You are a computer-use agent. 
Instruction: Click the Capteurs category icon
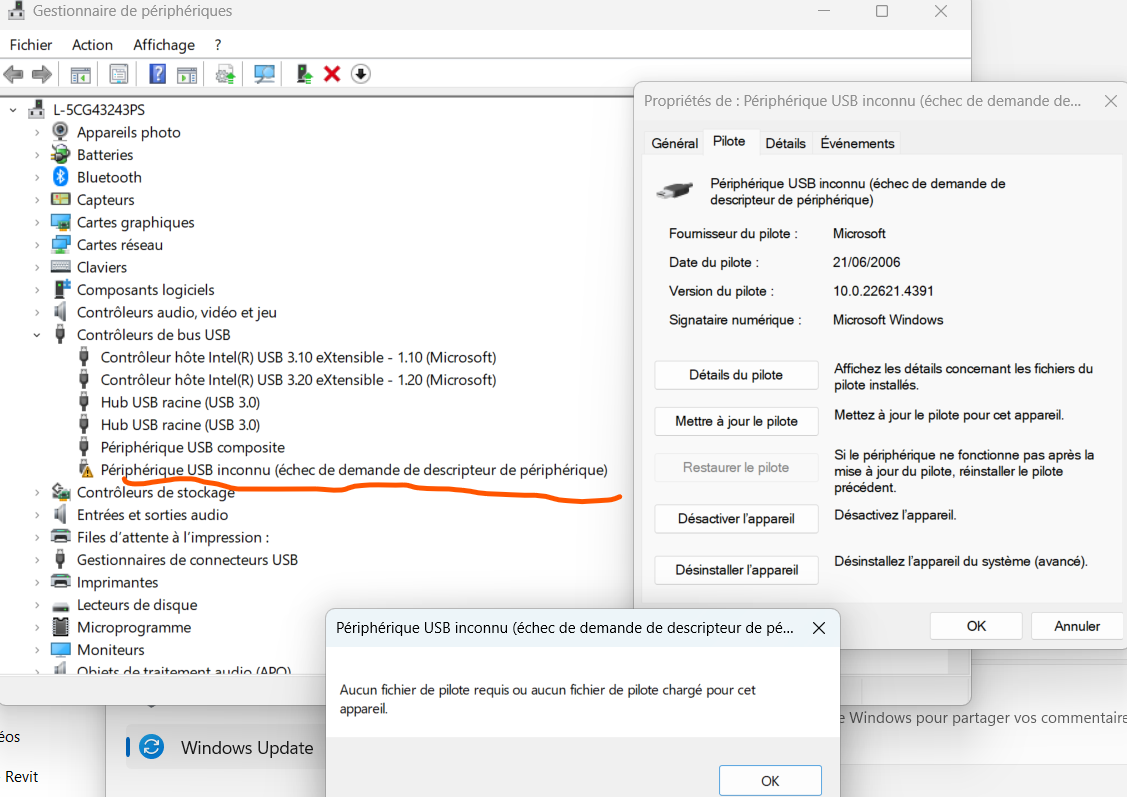[x=60, y=199]
